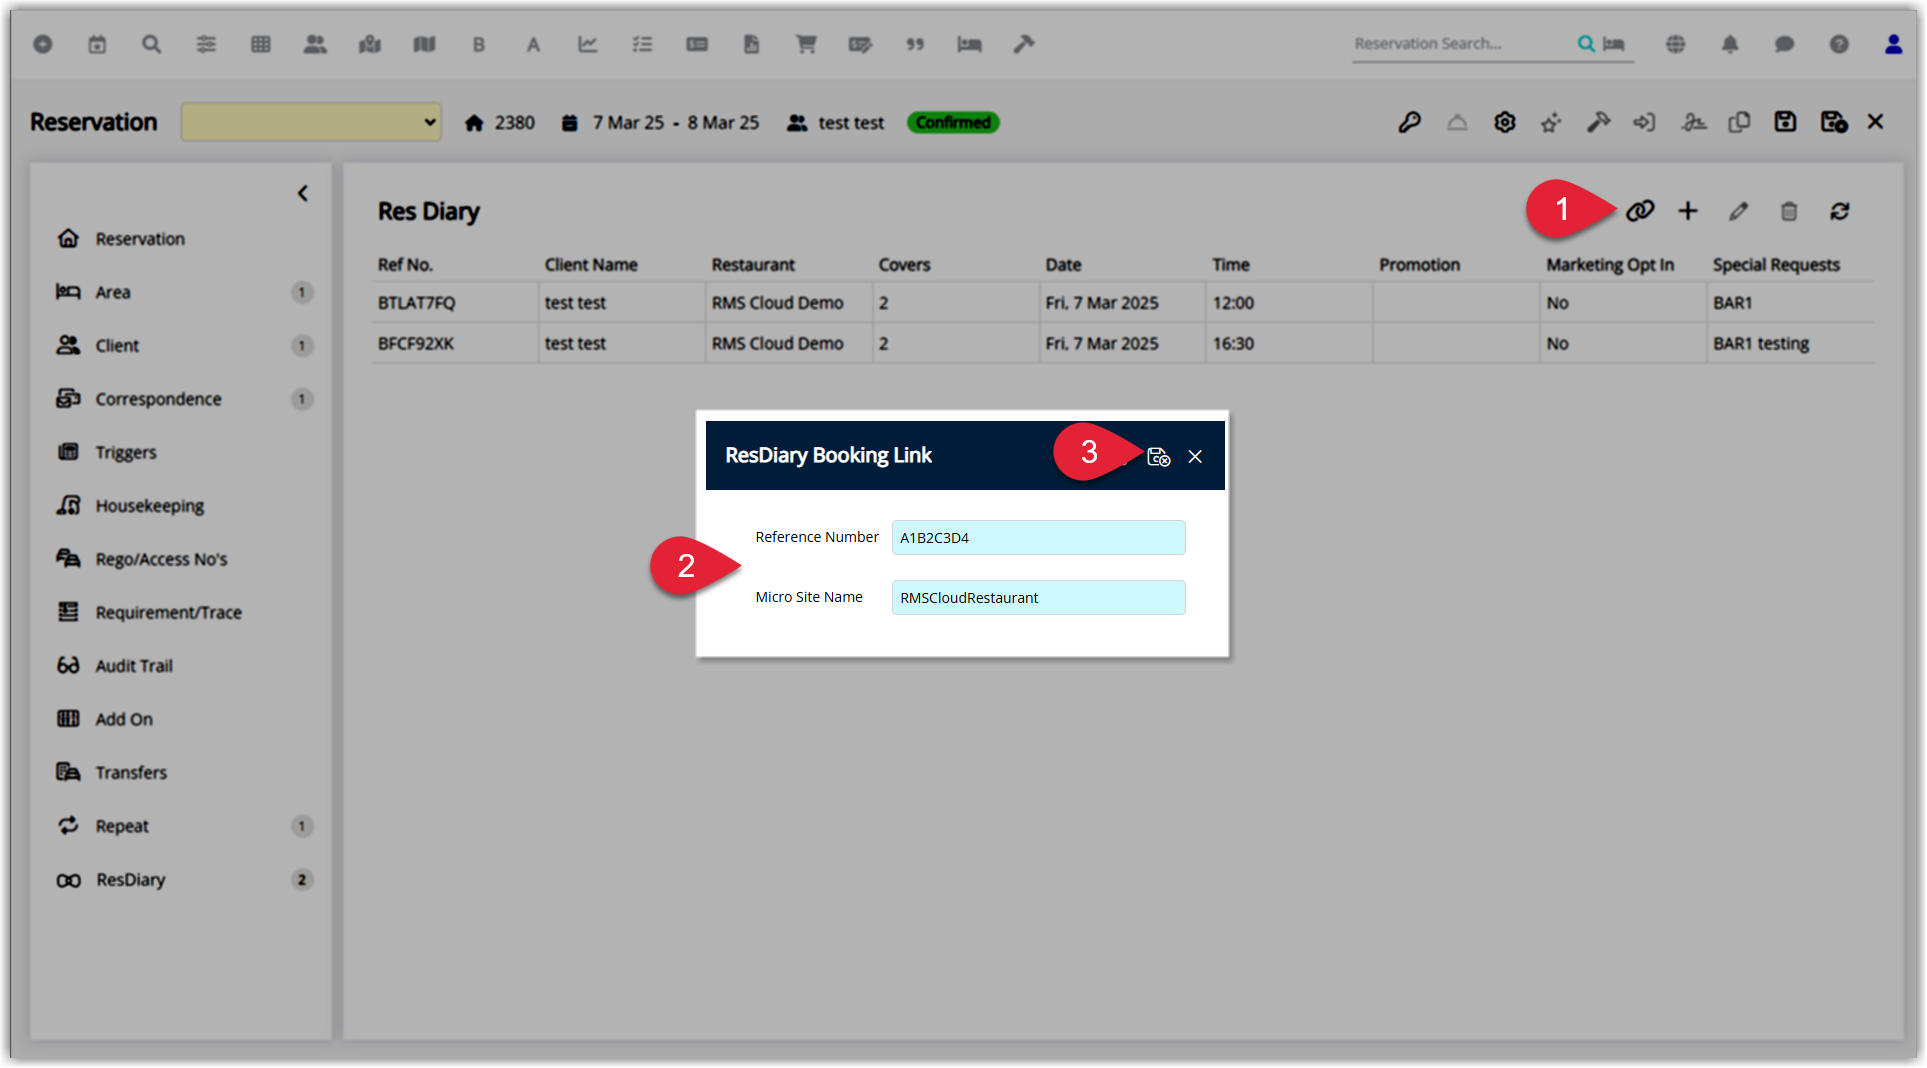
Task: Click the Marketing Opt In column header
Action: (1610, 265)
